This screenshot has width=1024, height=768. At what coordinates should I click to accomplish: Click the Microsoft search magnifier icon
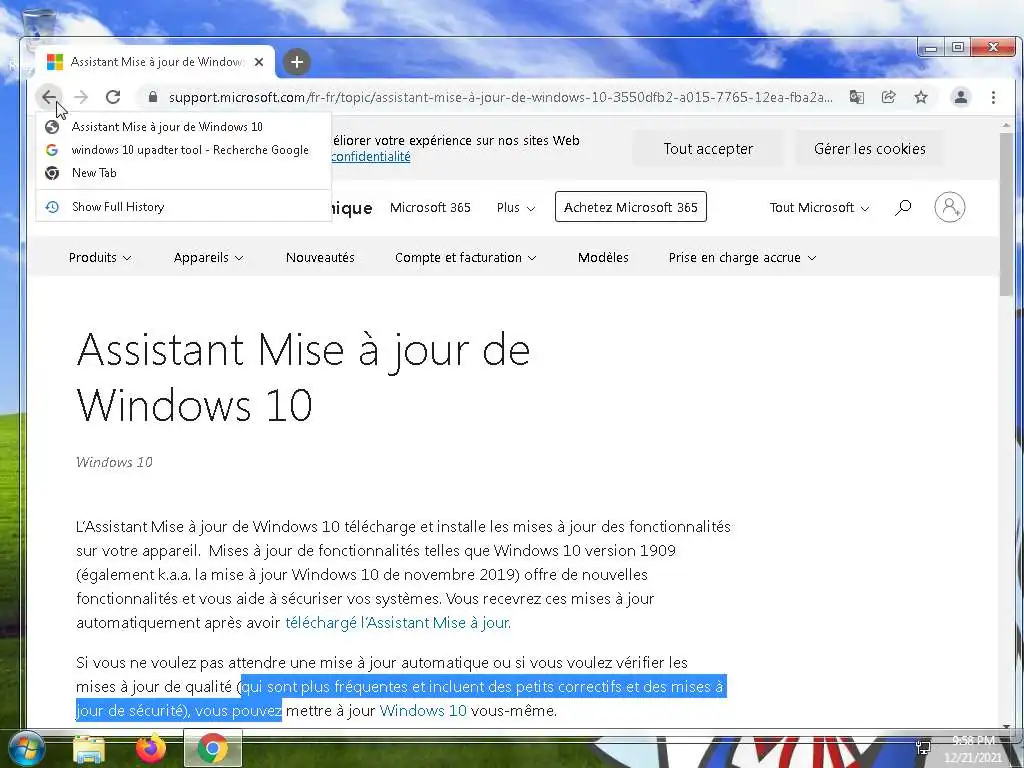903,208
